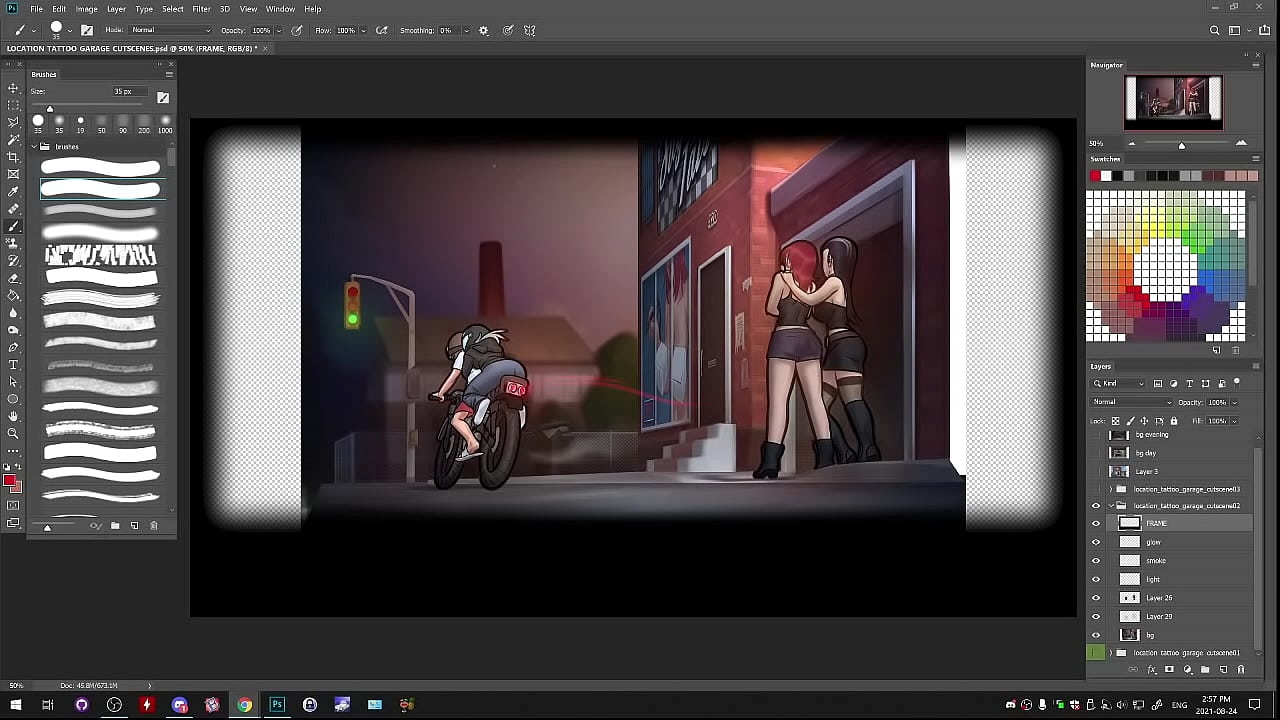
Task: Open the Layer menu
Action: pos(116,9)
